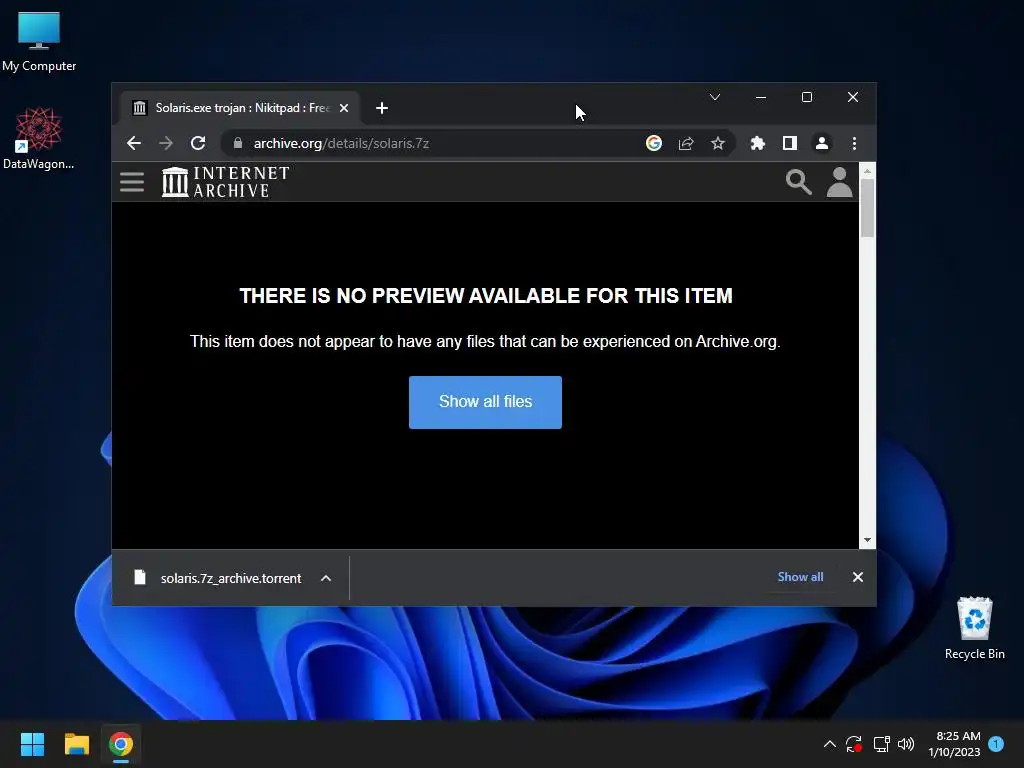Close the Chrome downloads bar
The width and height of the screenshot is (1024, 768).
[x=857, y=577]
